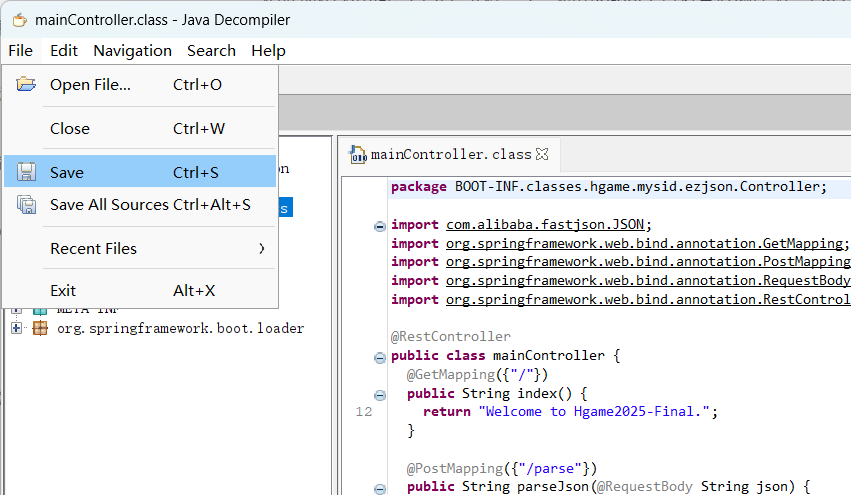
Task: Open the Edit menu
Action: [x=64, y=50]
